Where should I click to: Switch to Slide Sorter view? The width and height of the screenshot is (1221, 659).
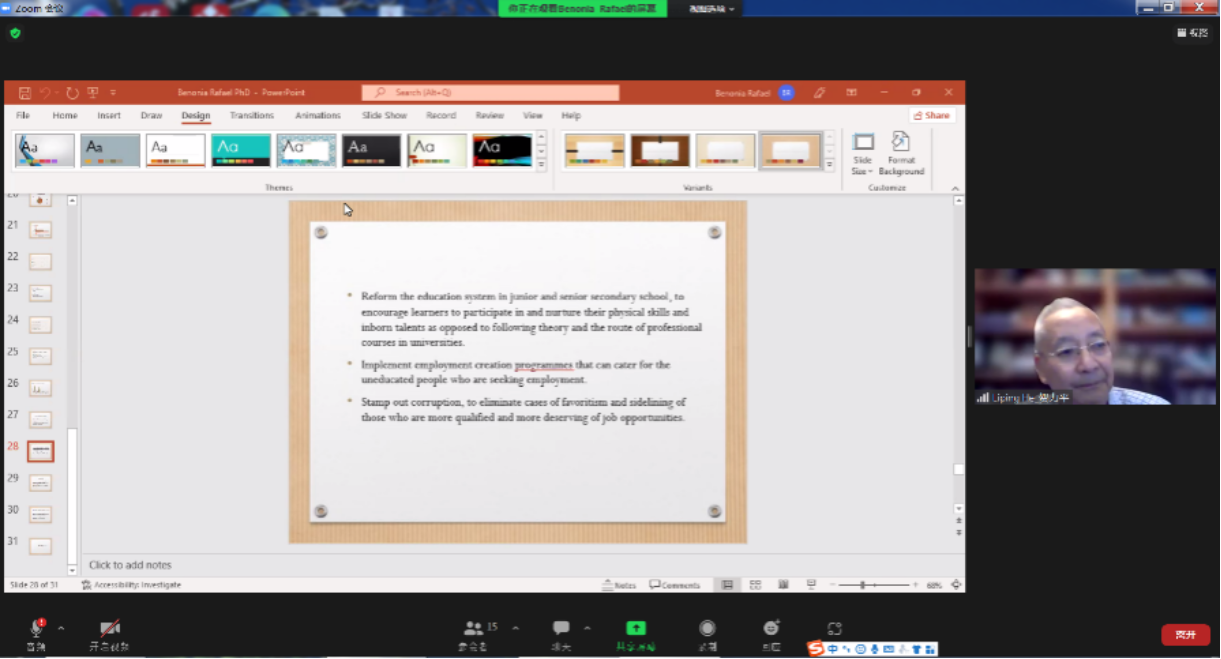[755, 585]
